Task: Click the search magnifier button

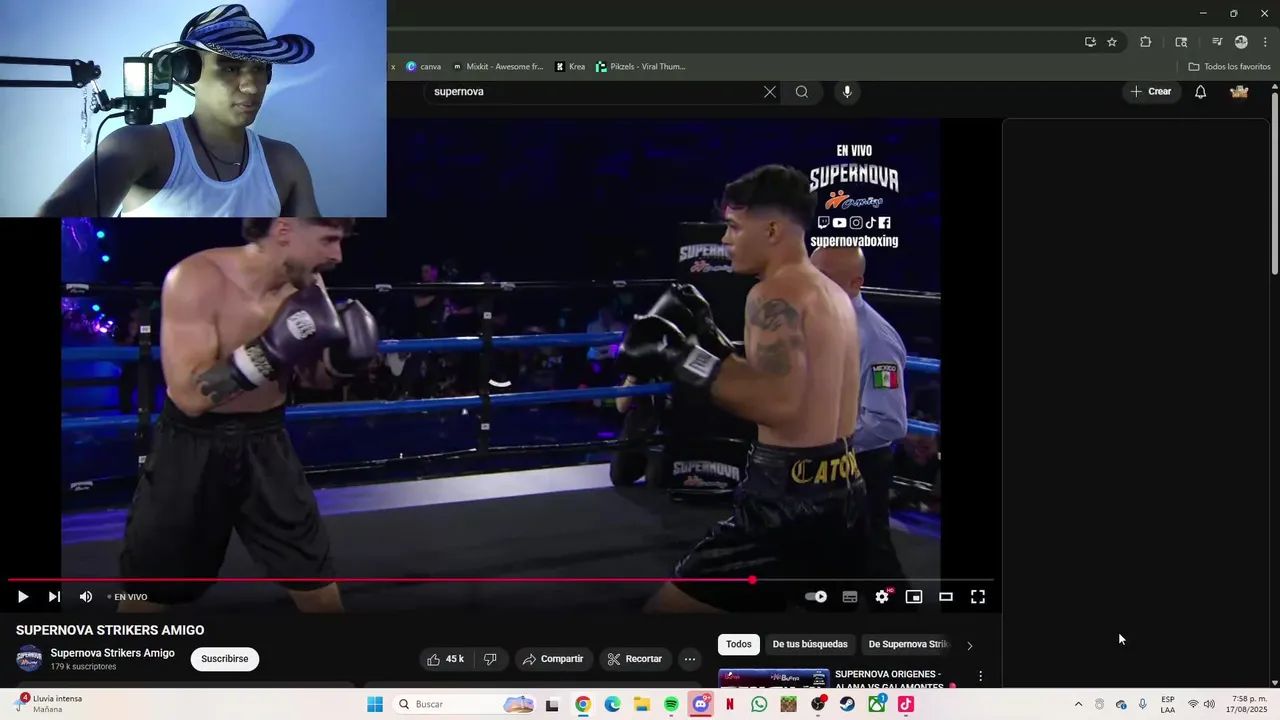Action: click(x=802, y=92)
